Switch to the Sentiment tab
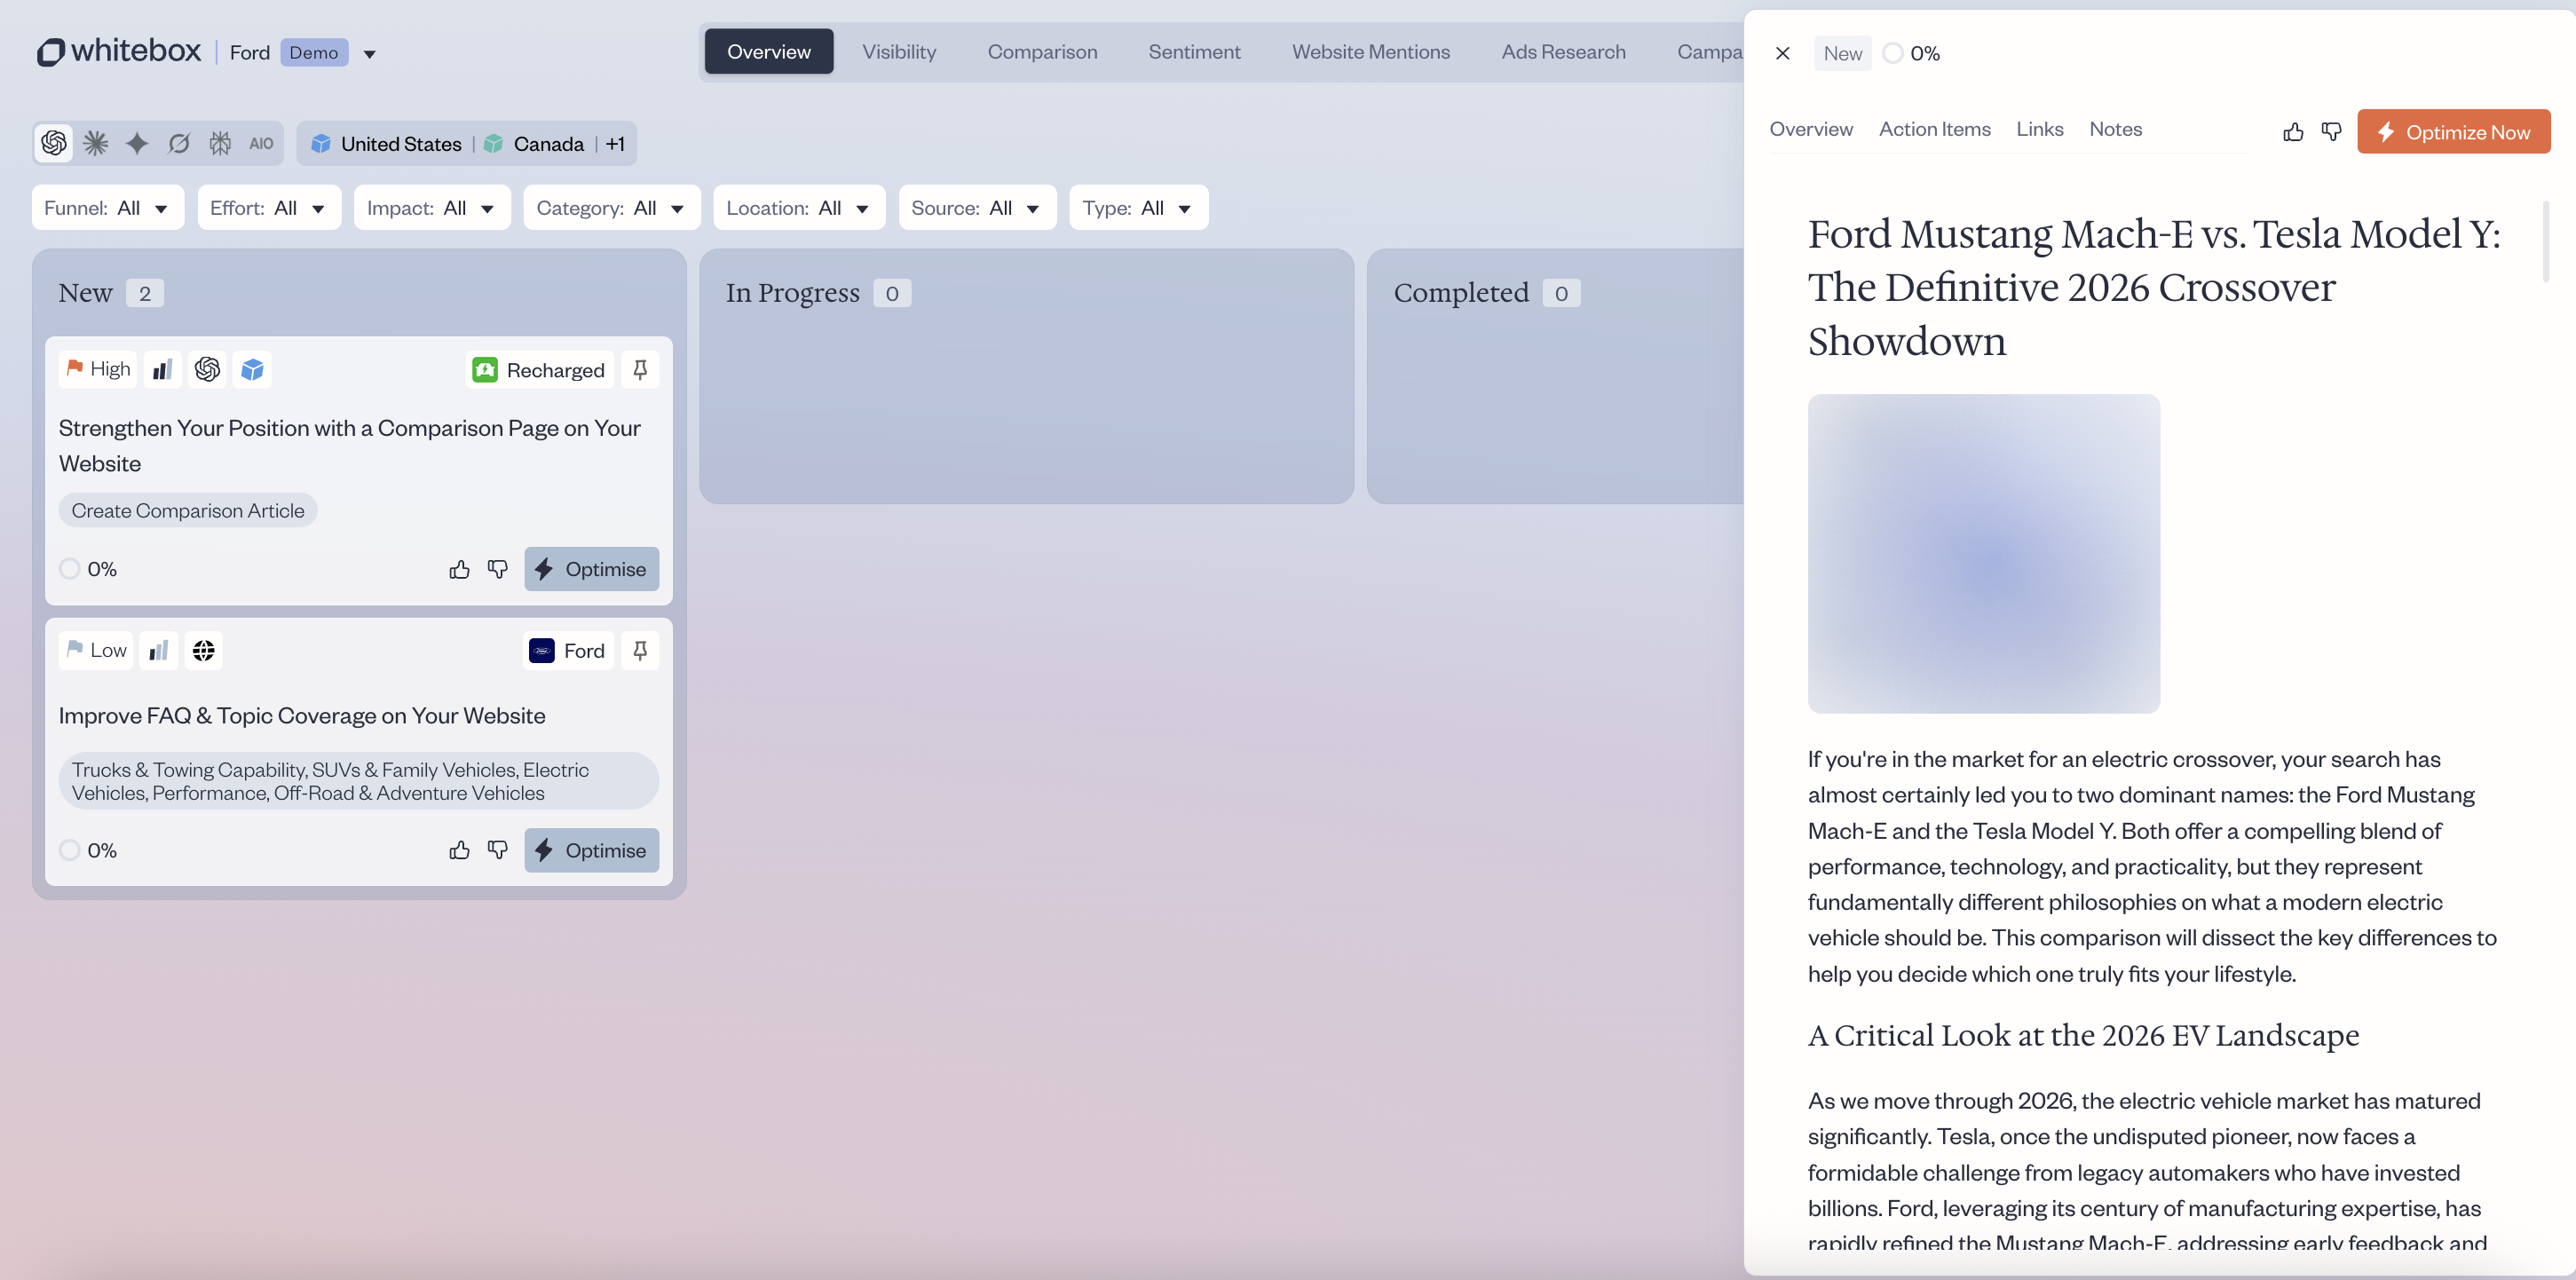This screenshot has width=2576, height=1280. click(1194, 52)
